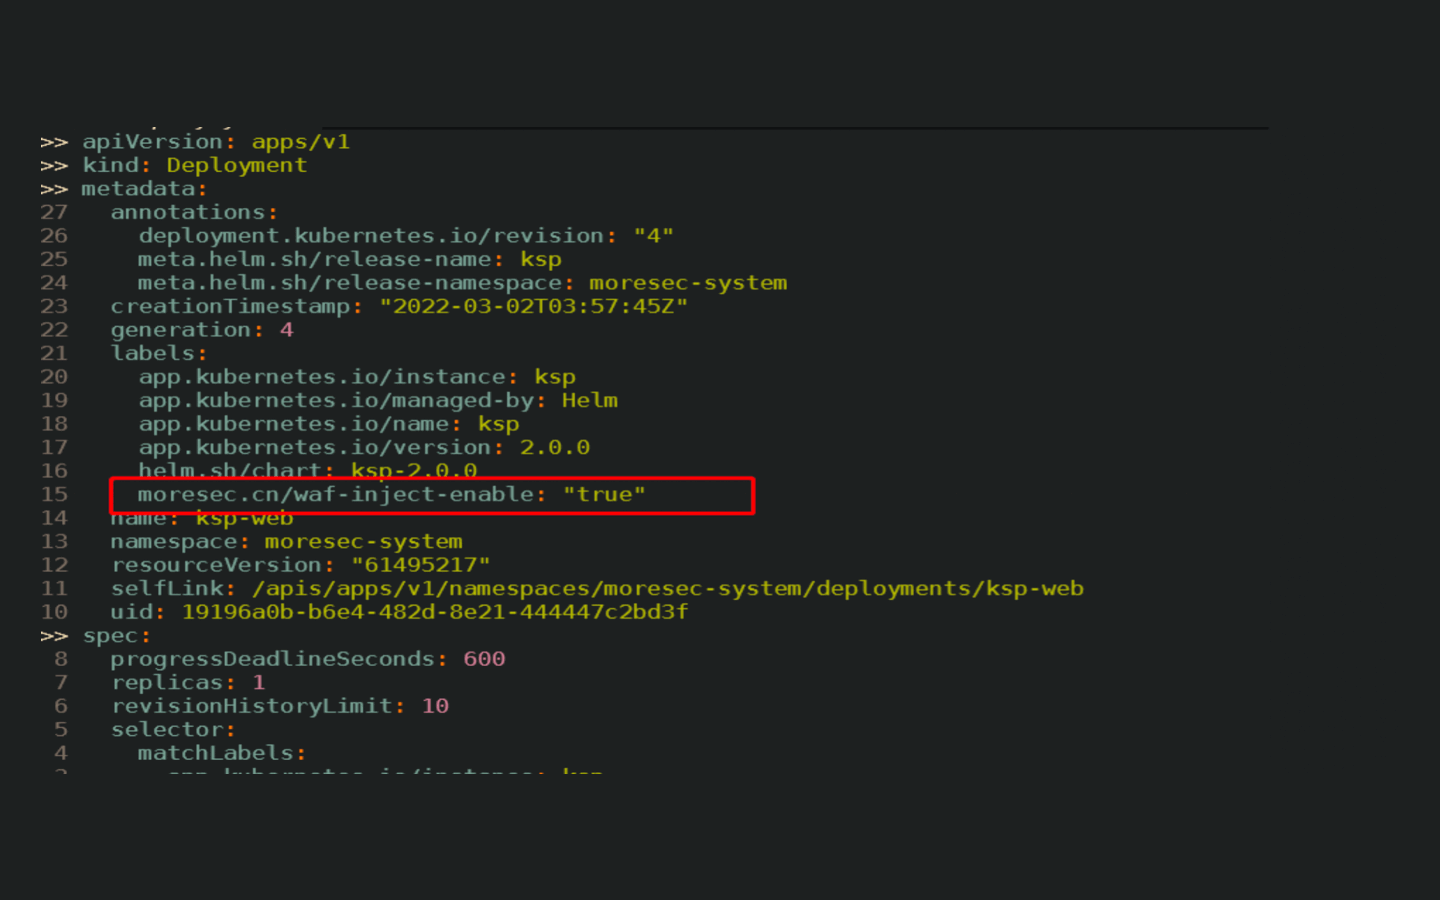1440x900 pixels.
Task: Click the matchLabels key
Action: (216, 753)
